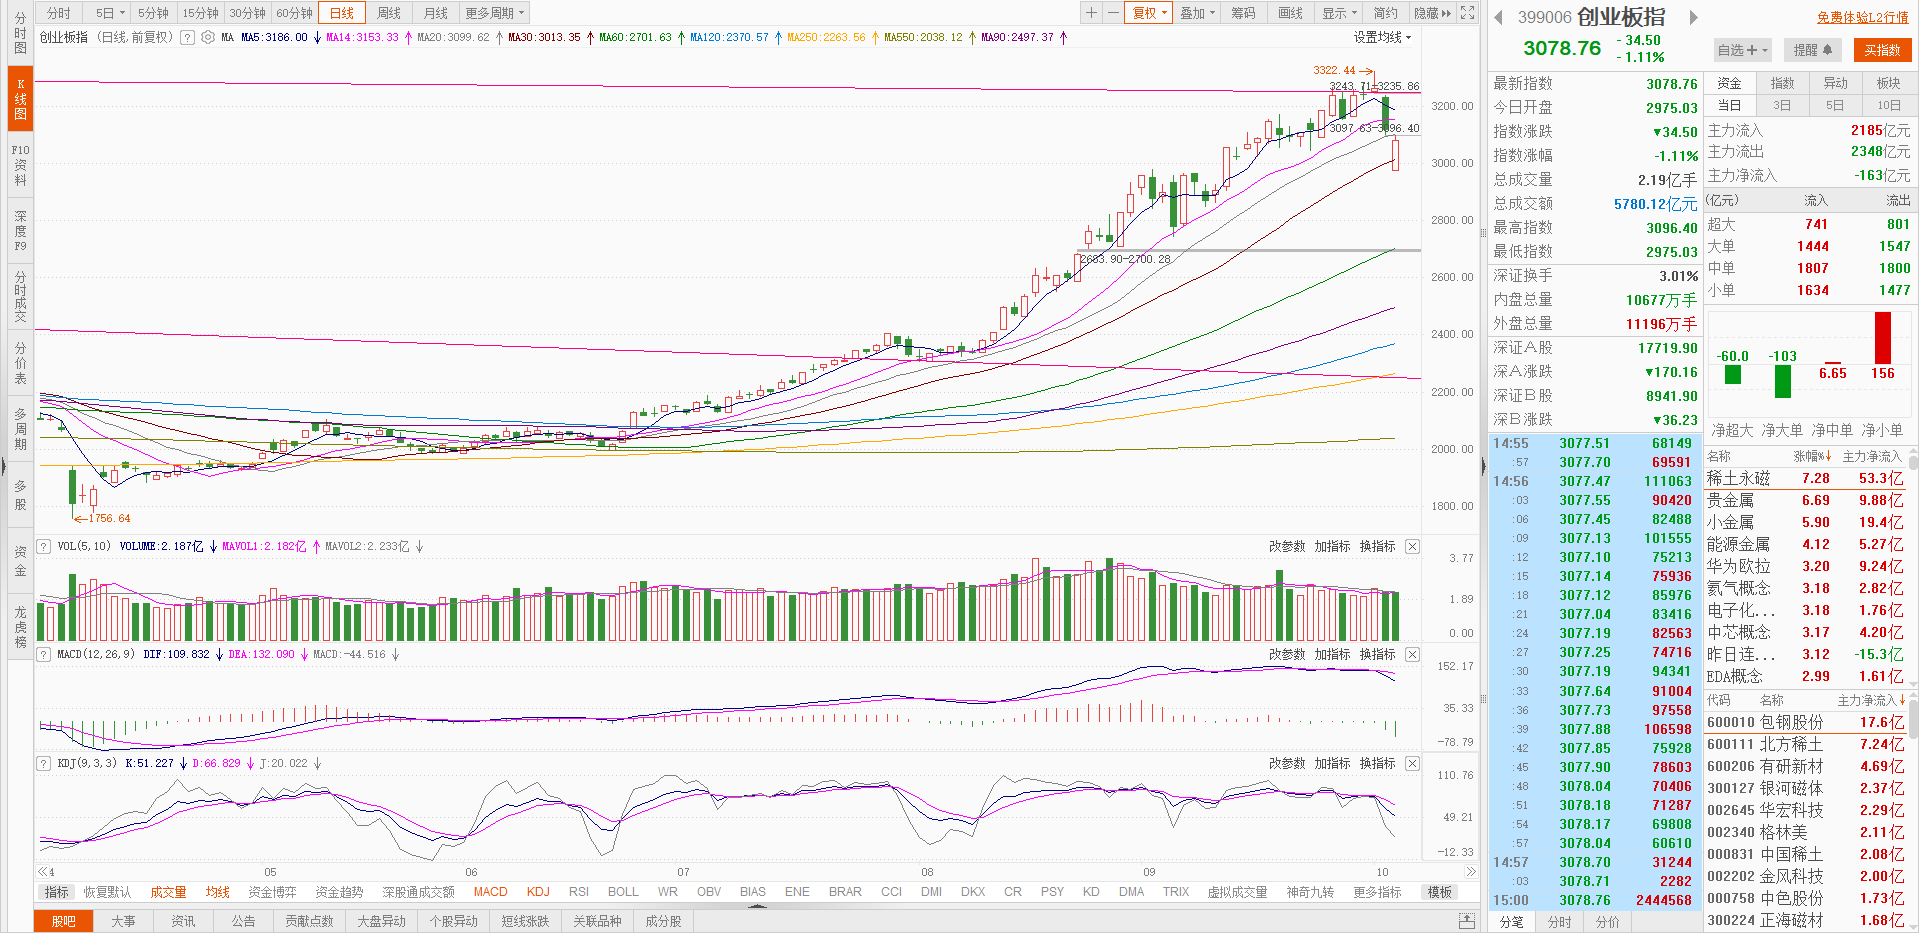Screen dimensions: 1919x933
Task: Open the 免费体验L2行情 link
Action: (1862, 17)
